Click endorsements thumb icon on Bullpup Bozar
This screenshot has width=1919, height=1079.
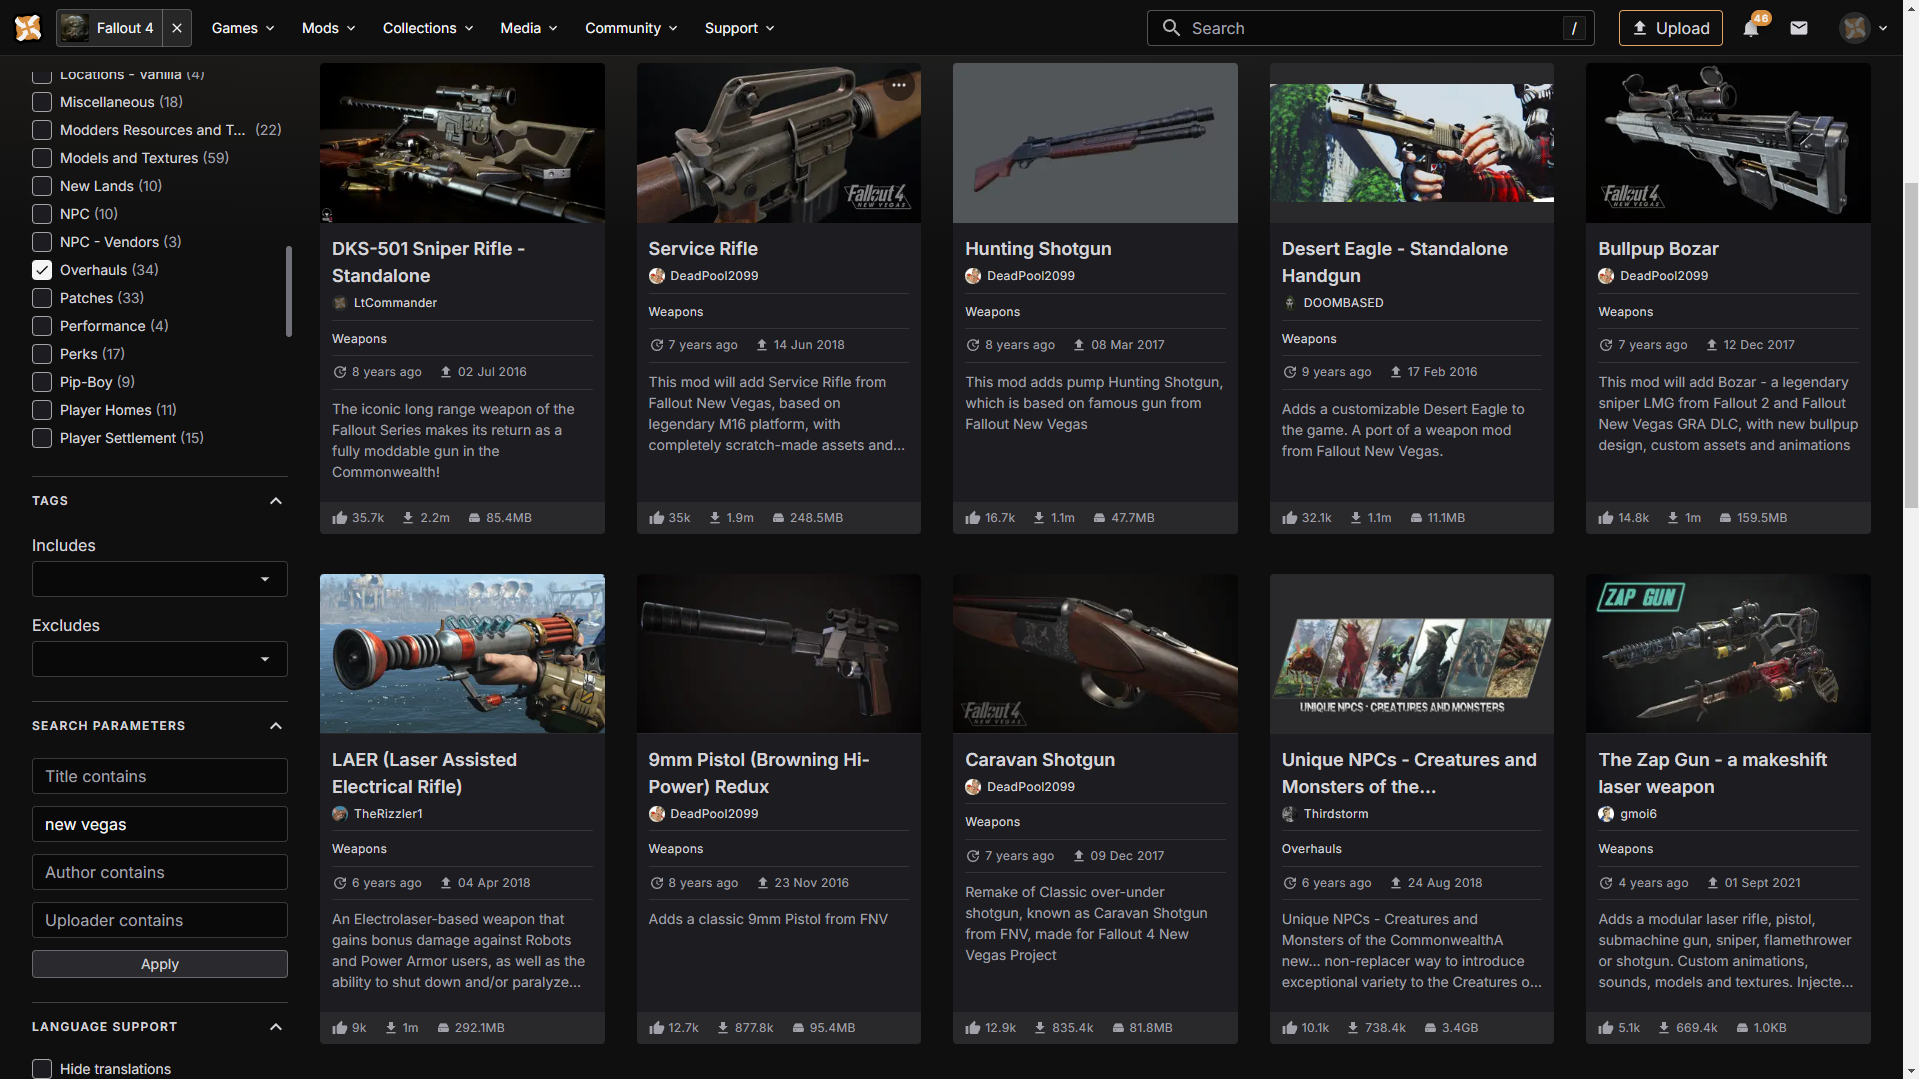tap(1606, 518)
